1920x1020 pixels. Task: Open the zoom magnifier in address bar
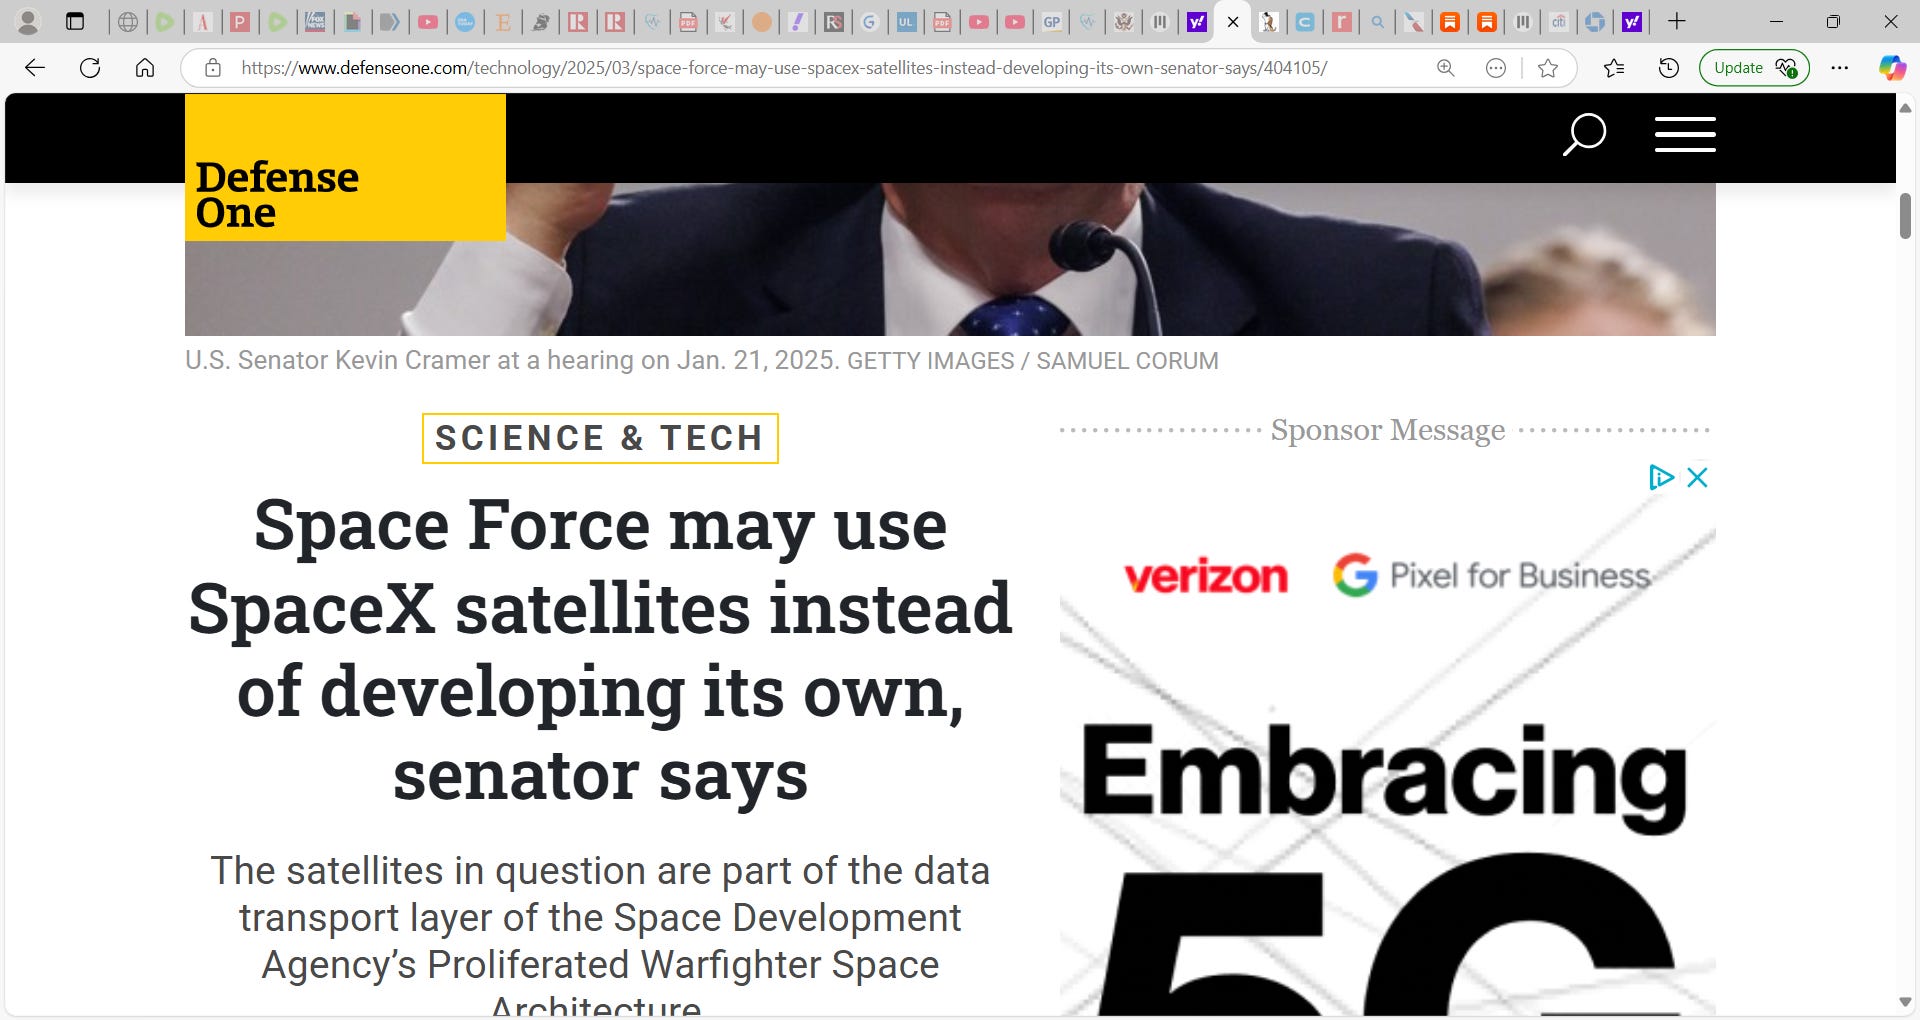1445,68
